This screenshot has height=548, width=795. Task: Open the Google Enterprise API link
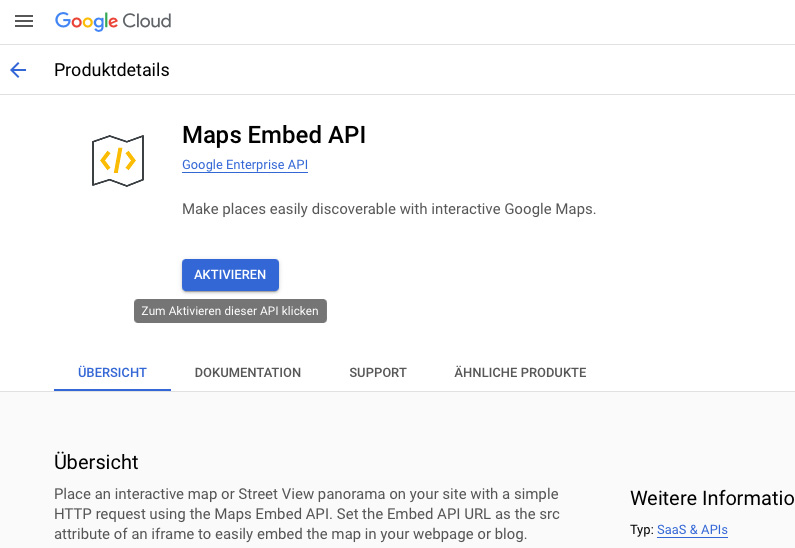[x=245, y=165]
